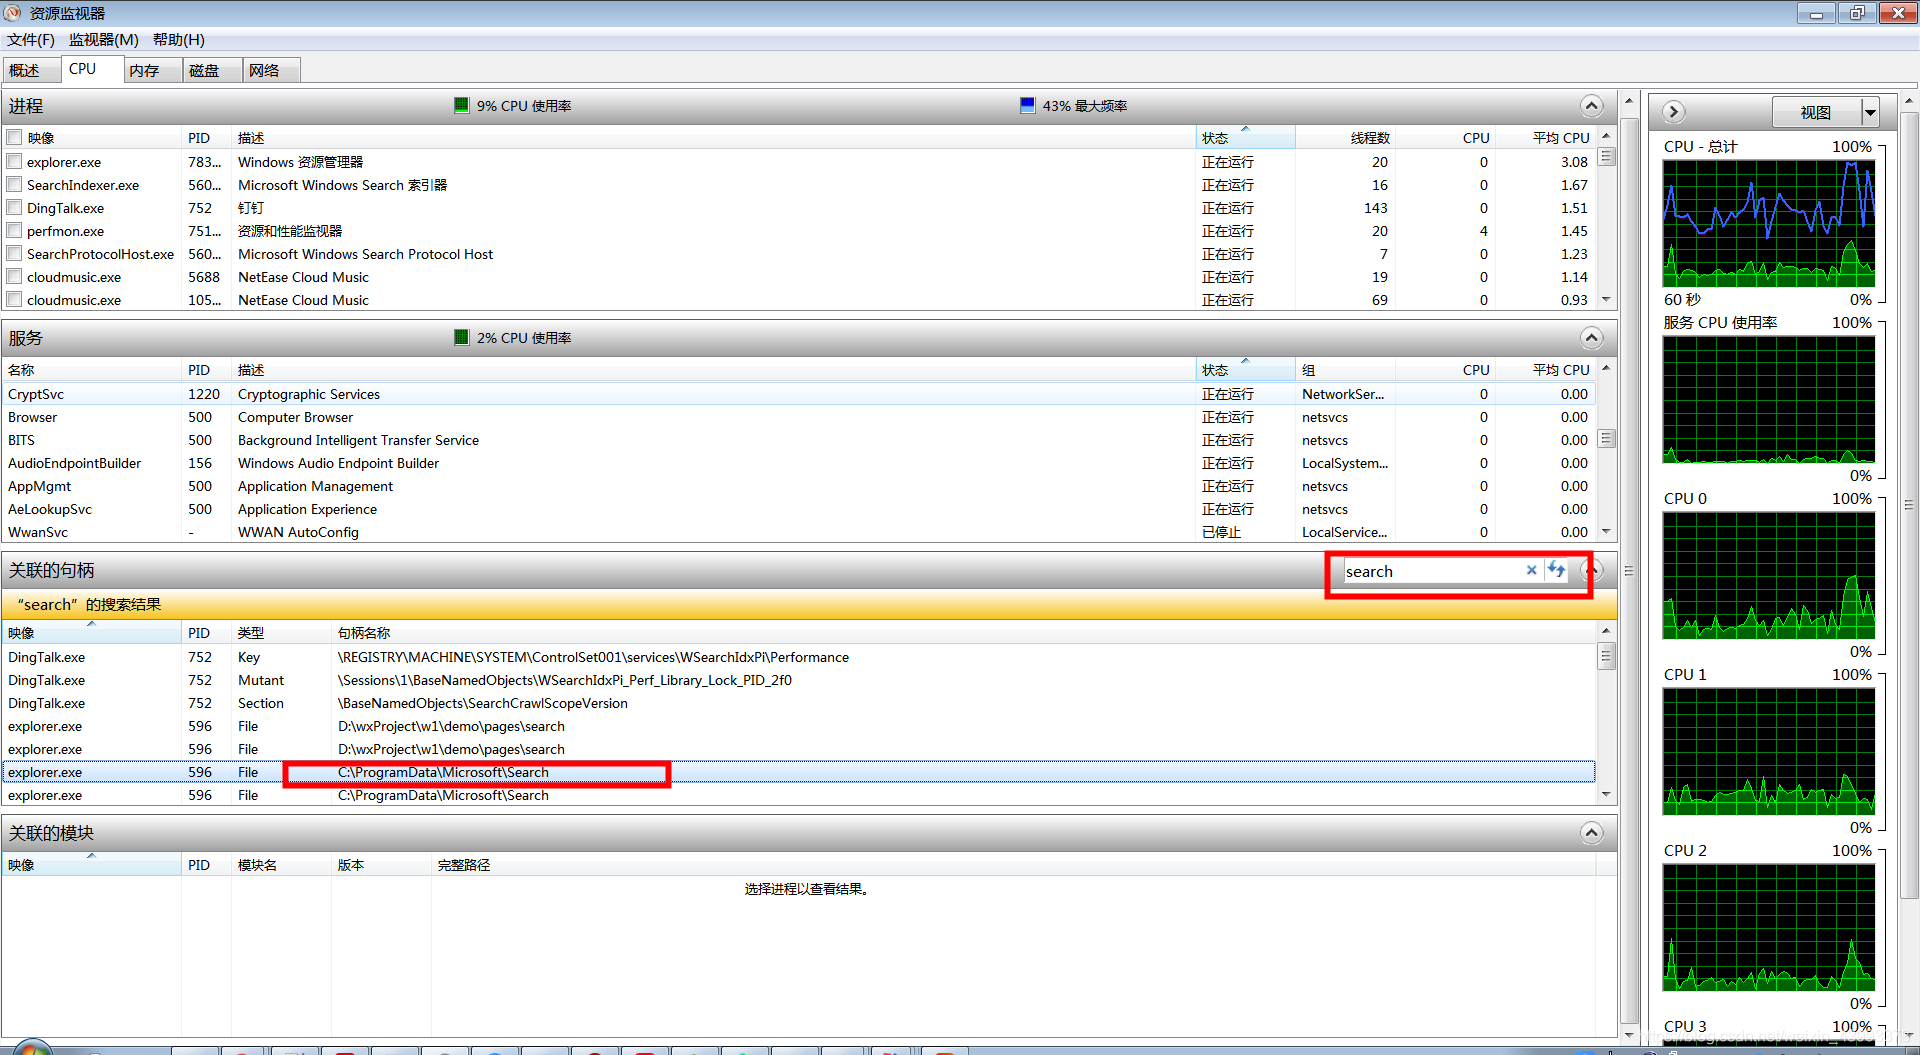Click the Resource Monitor title bar icon
1920x1055 pixels.
coord(13,13)
